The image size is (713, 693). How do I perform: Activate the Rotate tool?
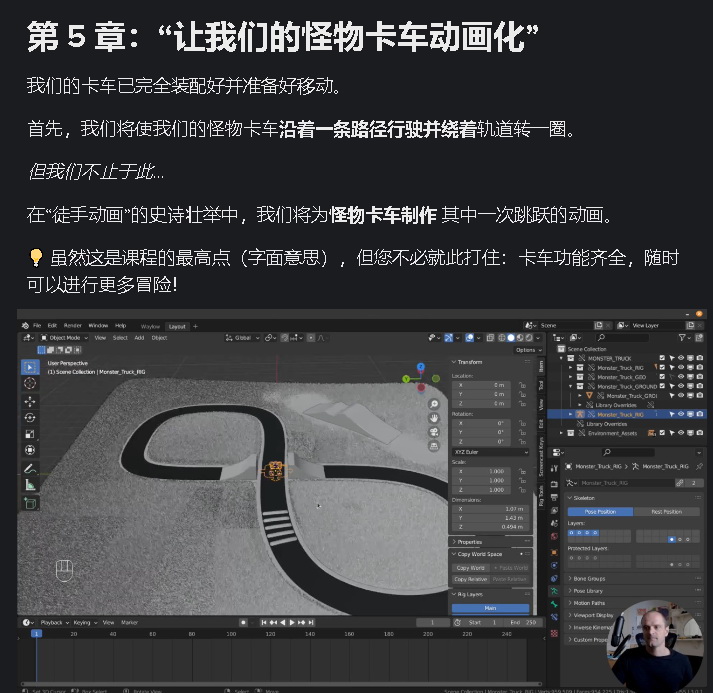[30, 417]
